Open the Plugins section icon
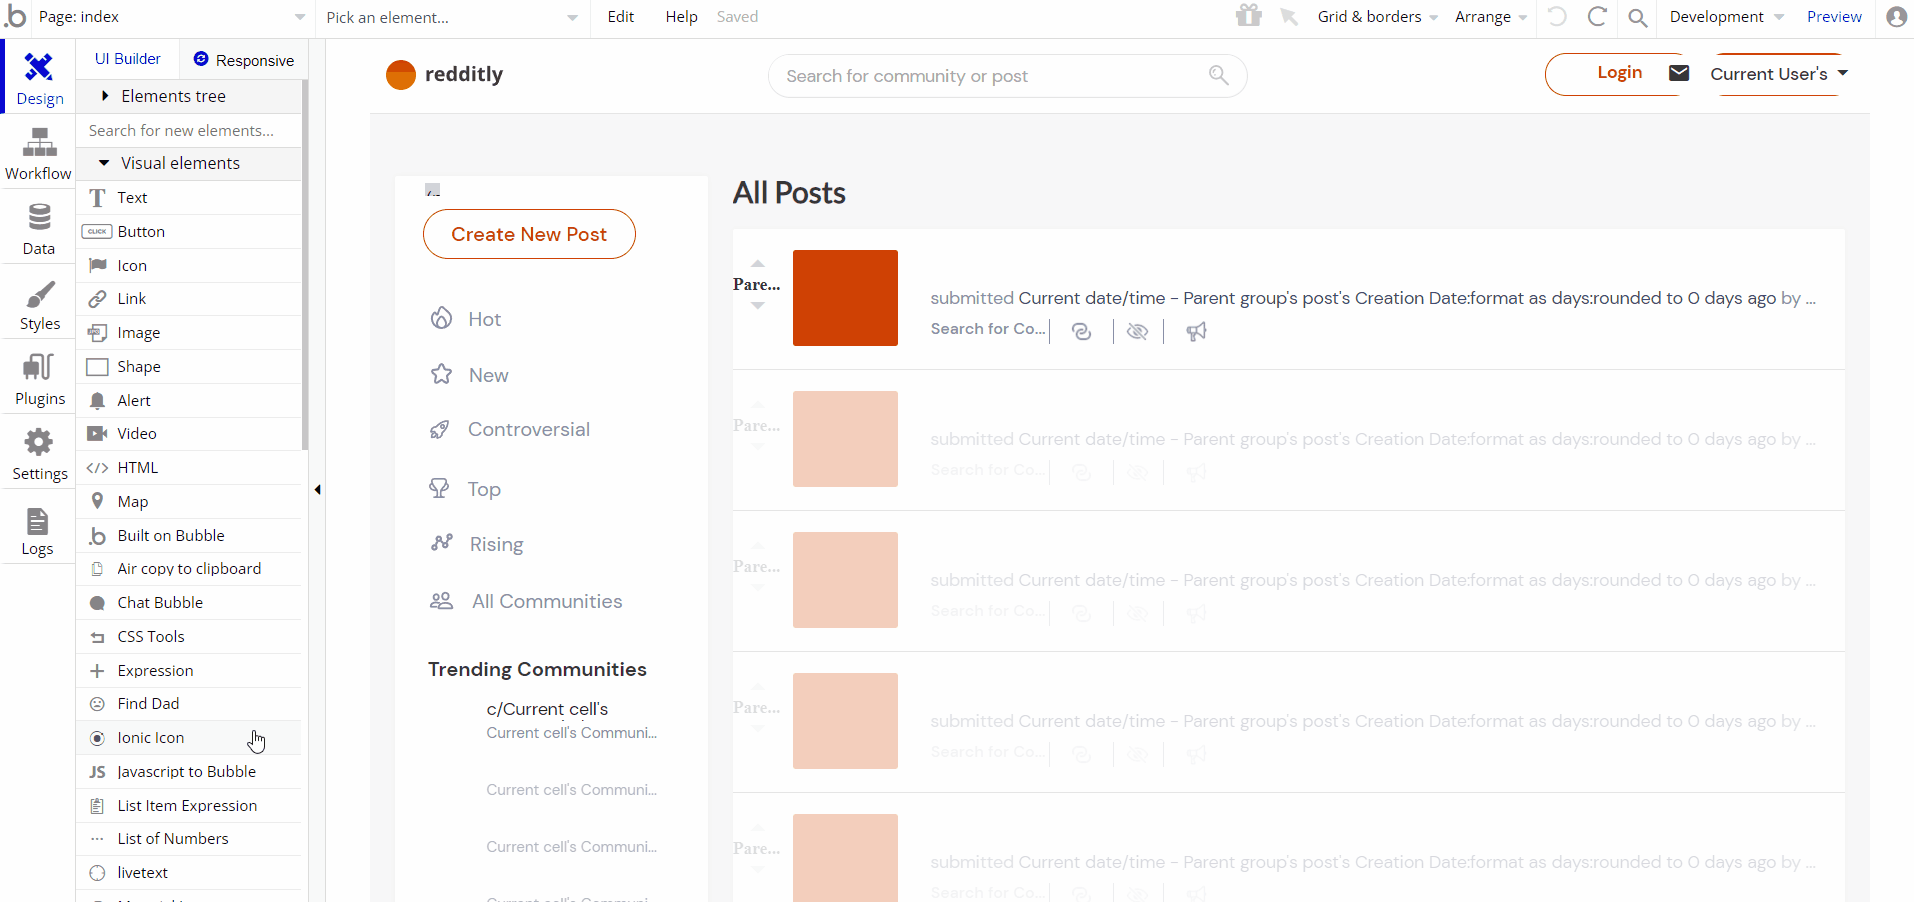The height and width of the screenshot is (902, 1914). coord(39,380)
